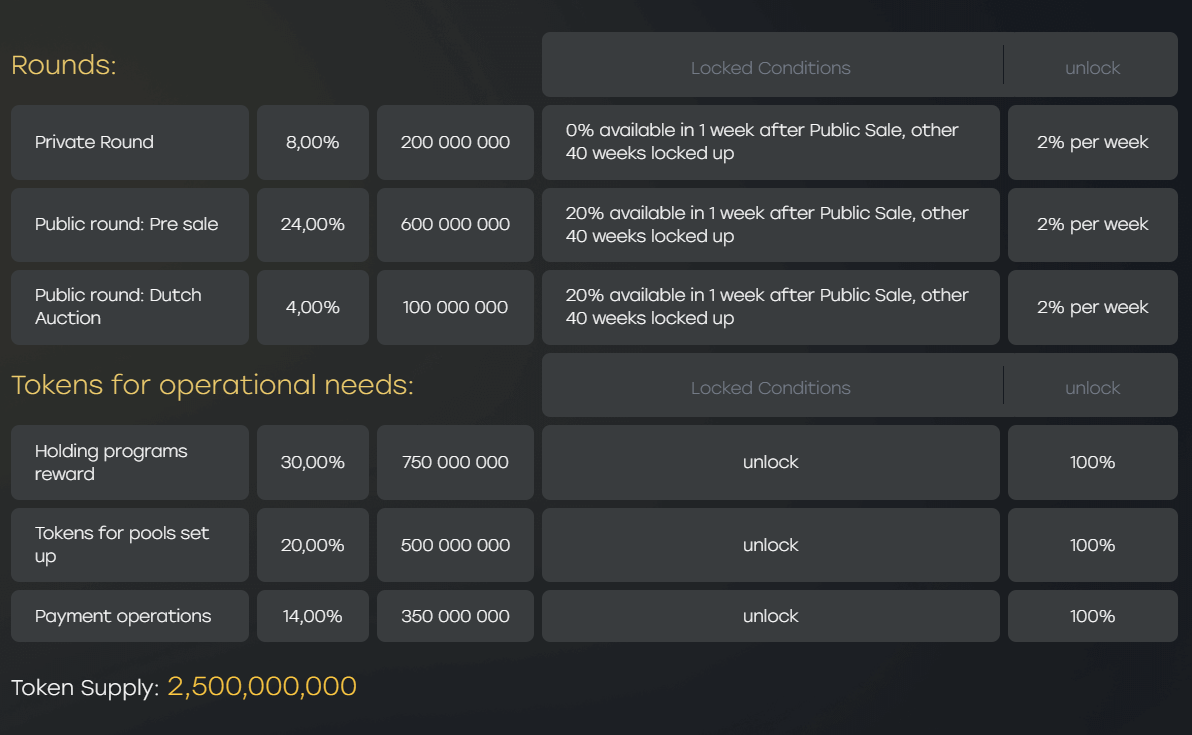Click the 30,00% percentage cell
Screen dimensions: 1192x735
pos(312,462)
